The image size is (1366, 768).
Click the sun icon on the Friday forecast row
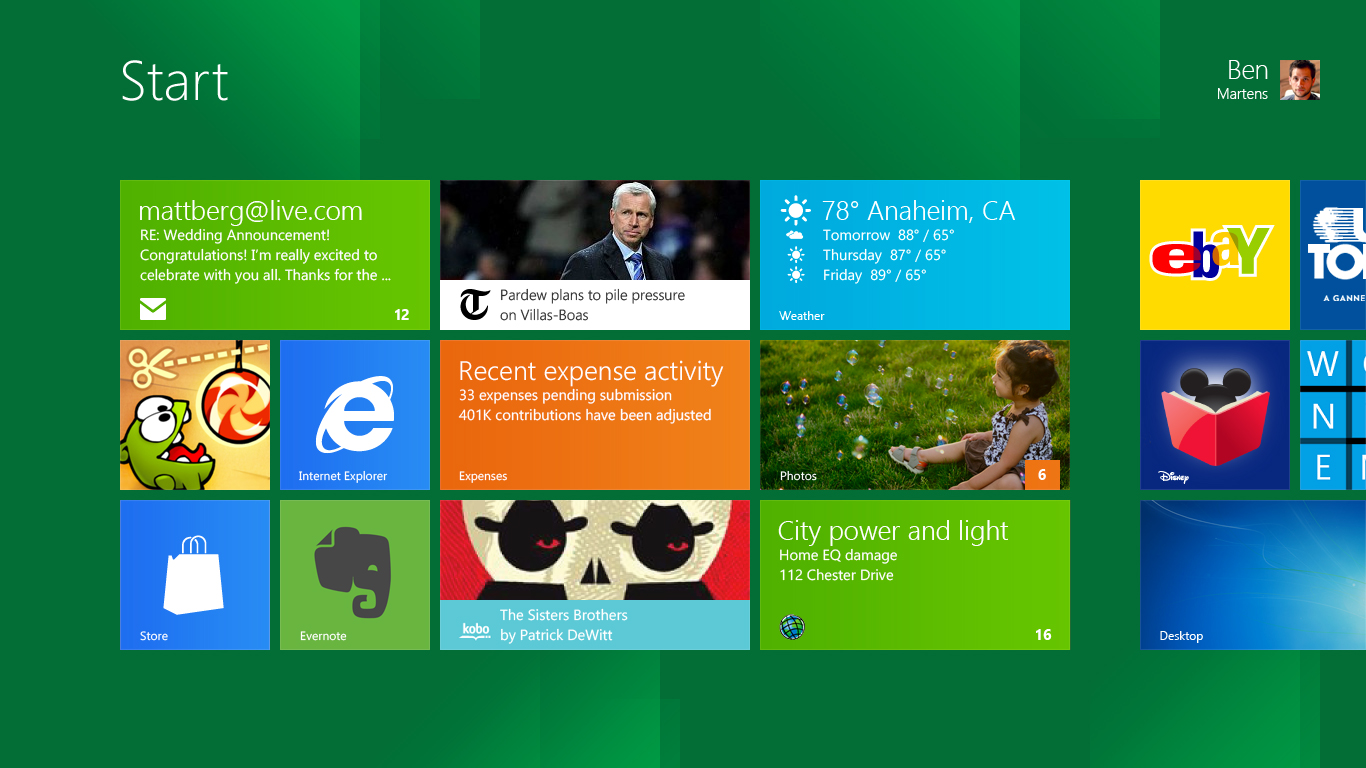(x=796, y=275)
